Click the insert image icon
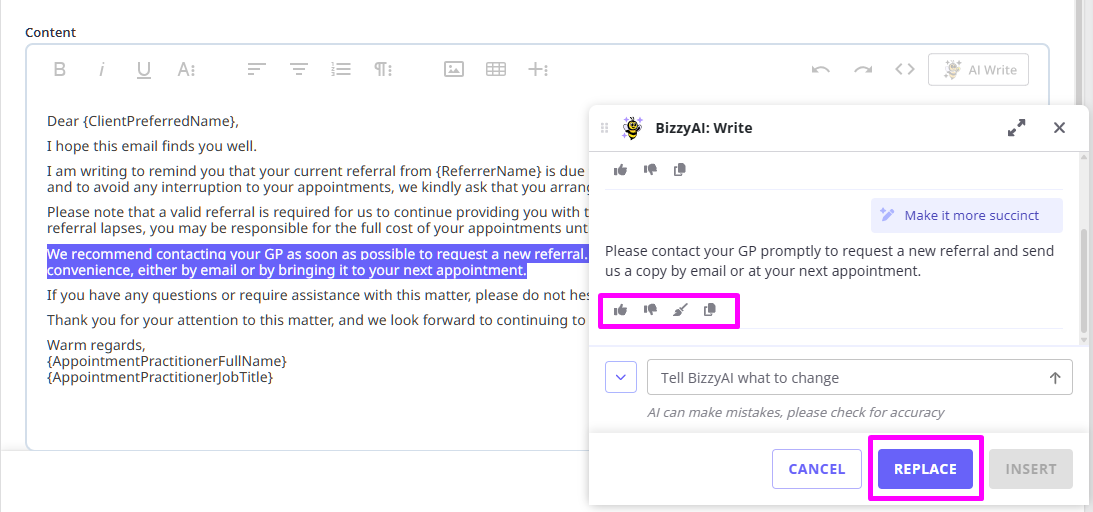This screenshot has width=1093, height=512. tap(454, 69)
